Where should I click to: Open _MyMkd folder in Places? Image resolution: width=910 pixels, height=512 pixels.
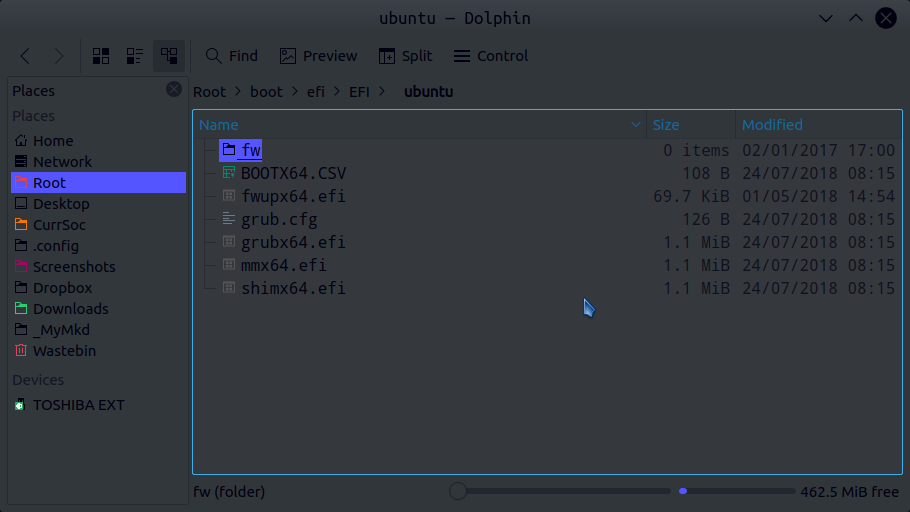tap(98, 330)
